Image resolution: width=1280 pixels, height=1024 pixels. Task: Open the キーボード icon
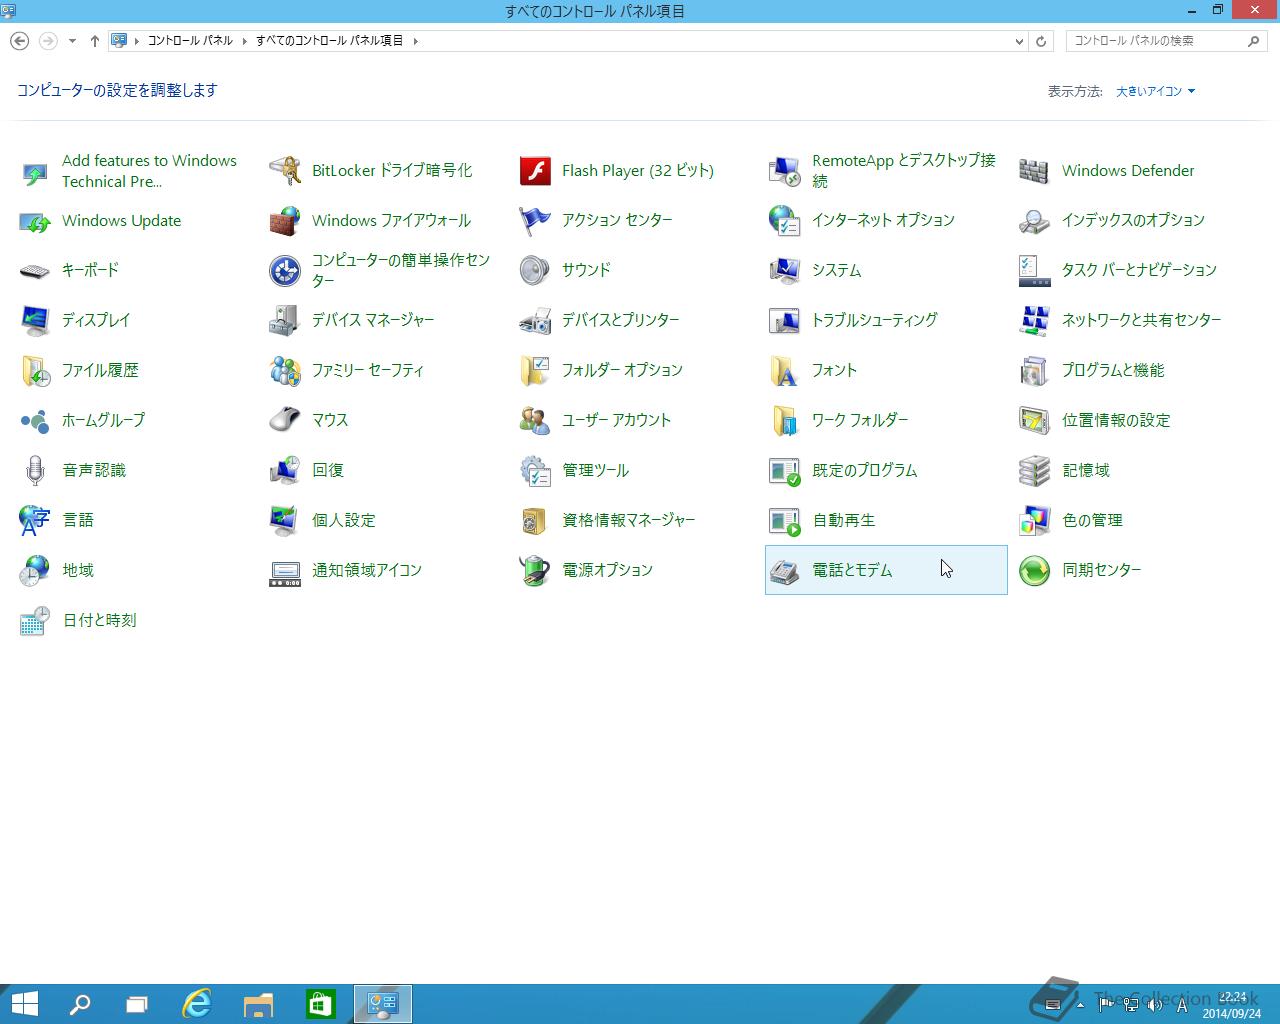35,270
